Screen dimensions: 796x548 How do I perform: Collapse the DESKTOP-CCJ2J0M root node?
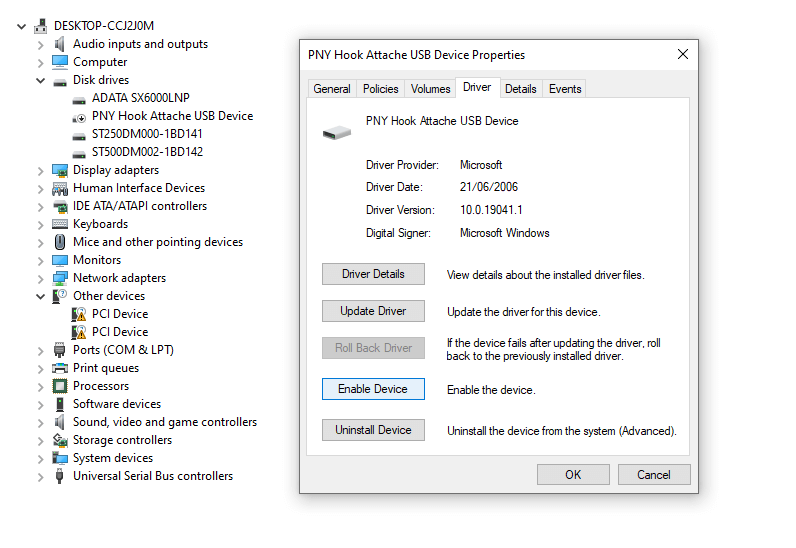[x=21, y=26]
